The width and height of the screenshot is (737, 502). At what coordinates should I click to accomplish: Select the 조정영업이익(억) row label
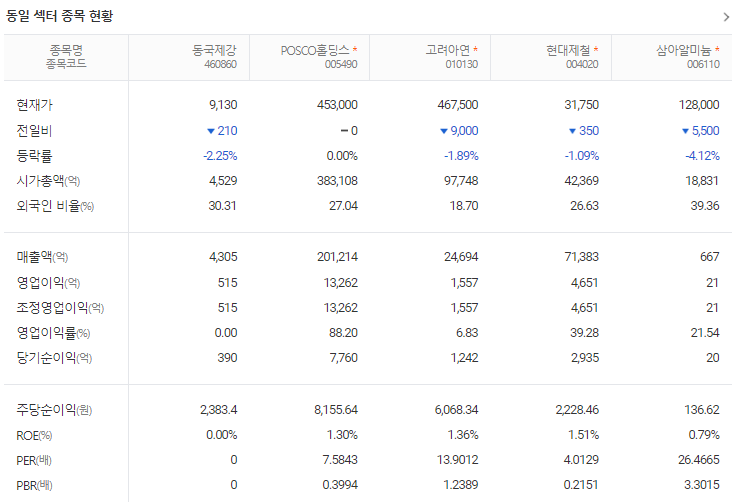tap(60, 308)
